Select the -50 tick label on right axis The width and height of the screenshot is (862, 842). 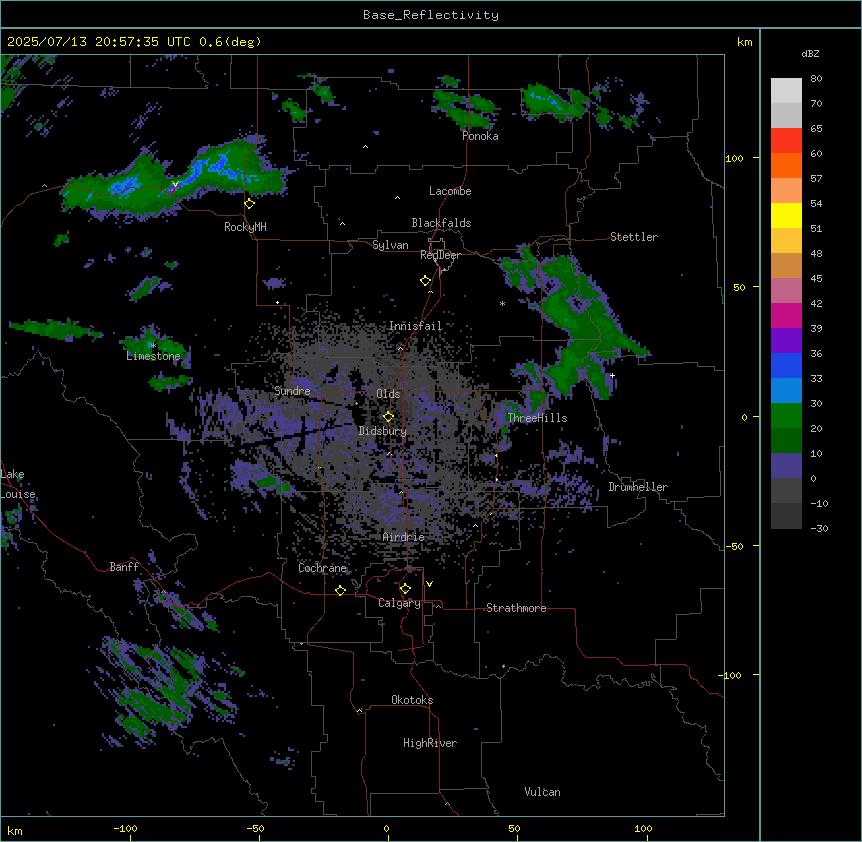(734, 546)
